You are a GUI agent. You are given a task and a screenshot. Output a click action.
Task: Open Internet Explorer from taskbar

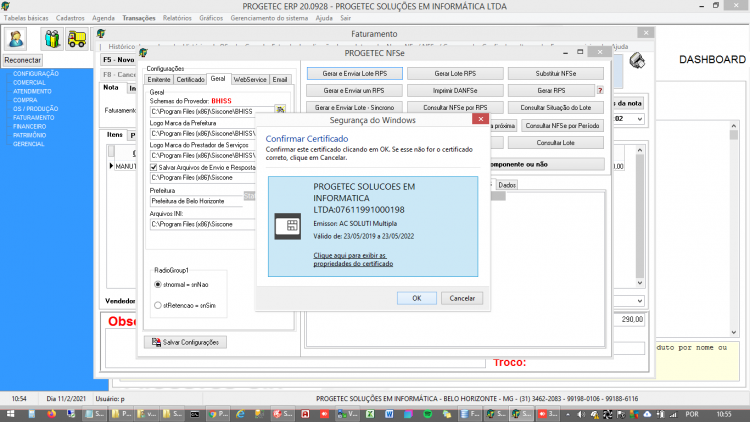[x=240, y=414]
